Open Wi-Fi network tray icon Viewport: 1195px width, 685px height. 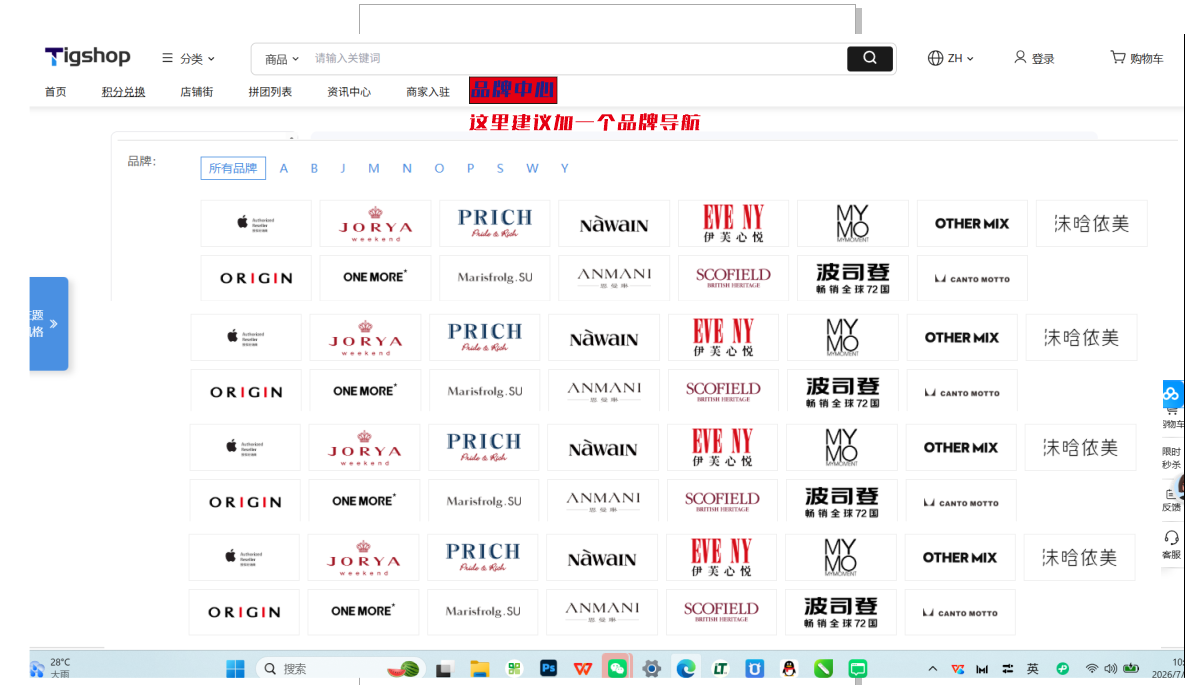click(x=1091, y=669)
